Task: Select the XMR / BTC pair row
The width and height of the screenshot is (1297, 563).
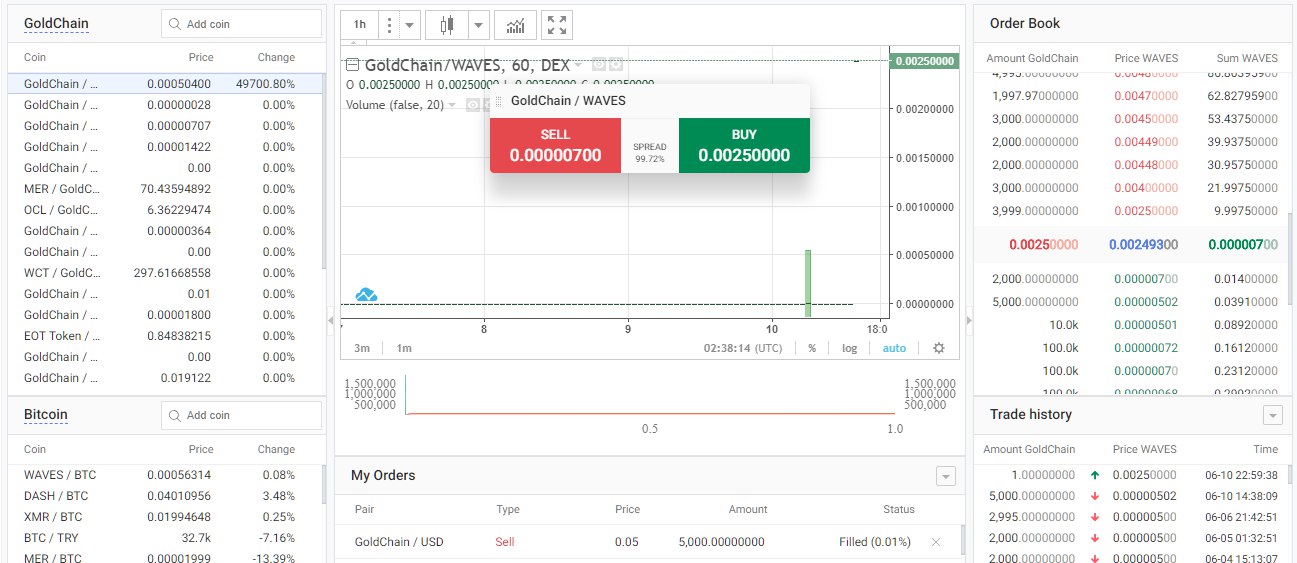Action: [165, 517]
